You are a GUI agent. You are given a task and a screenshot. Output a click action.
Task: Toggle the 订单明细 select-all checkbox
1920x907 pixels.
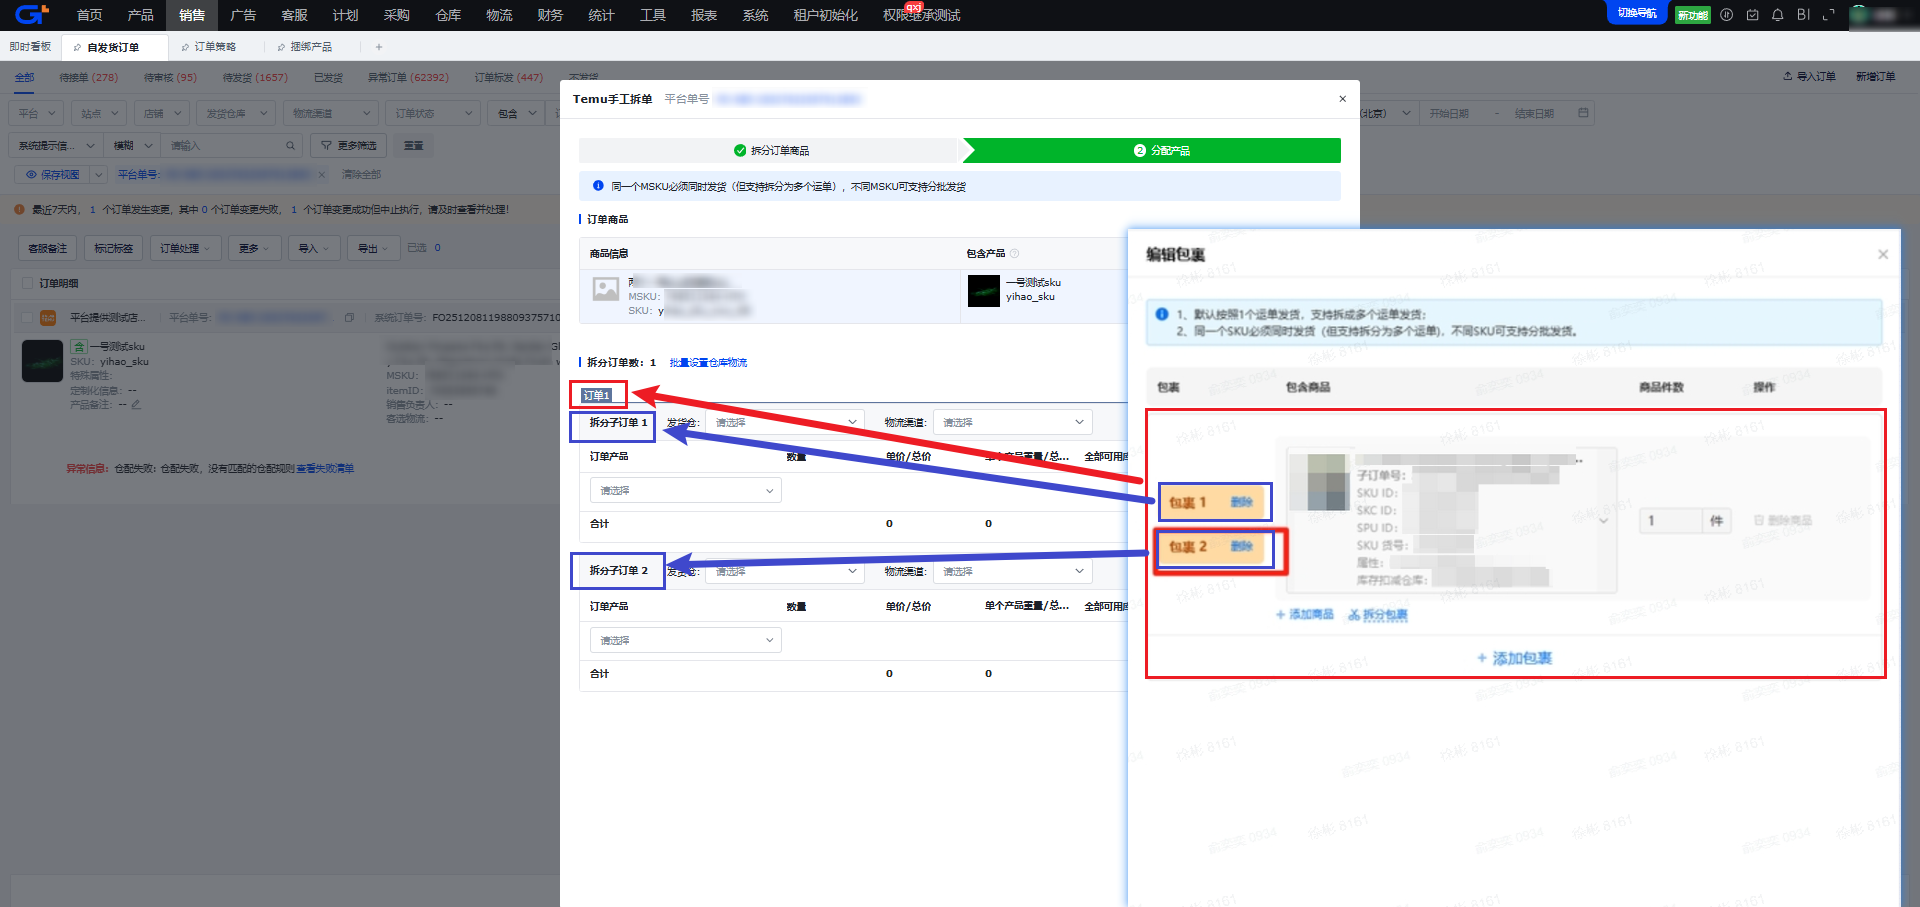27,284
